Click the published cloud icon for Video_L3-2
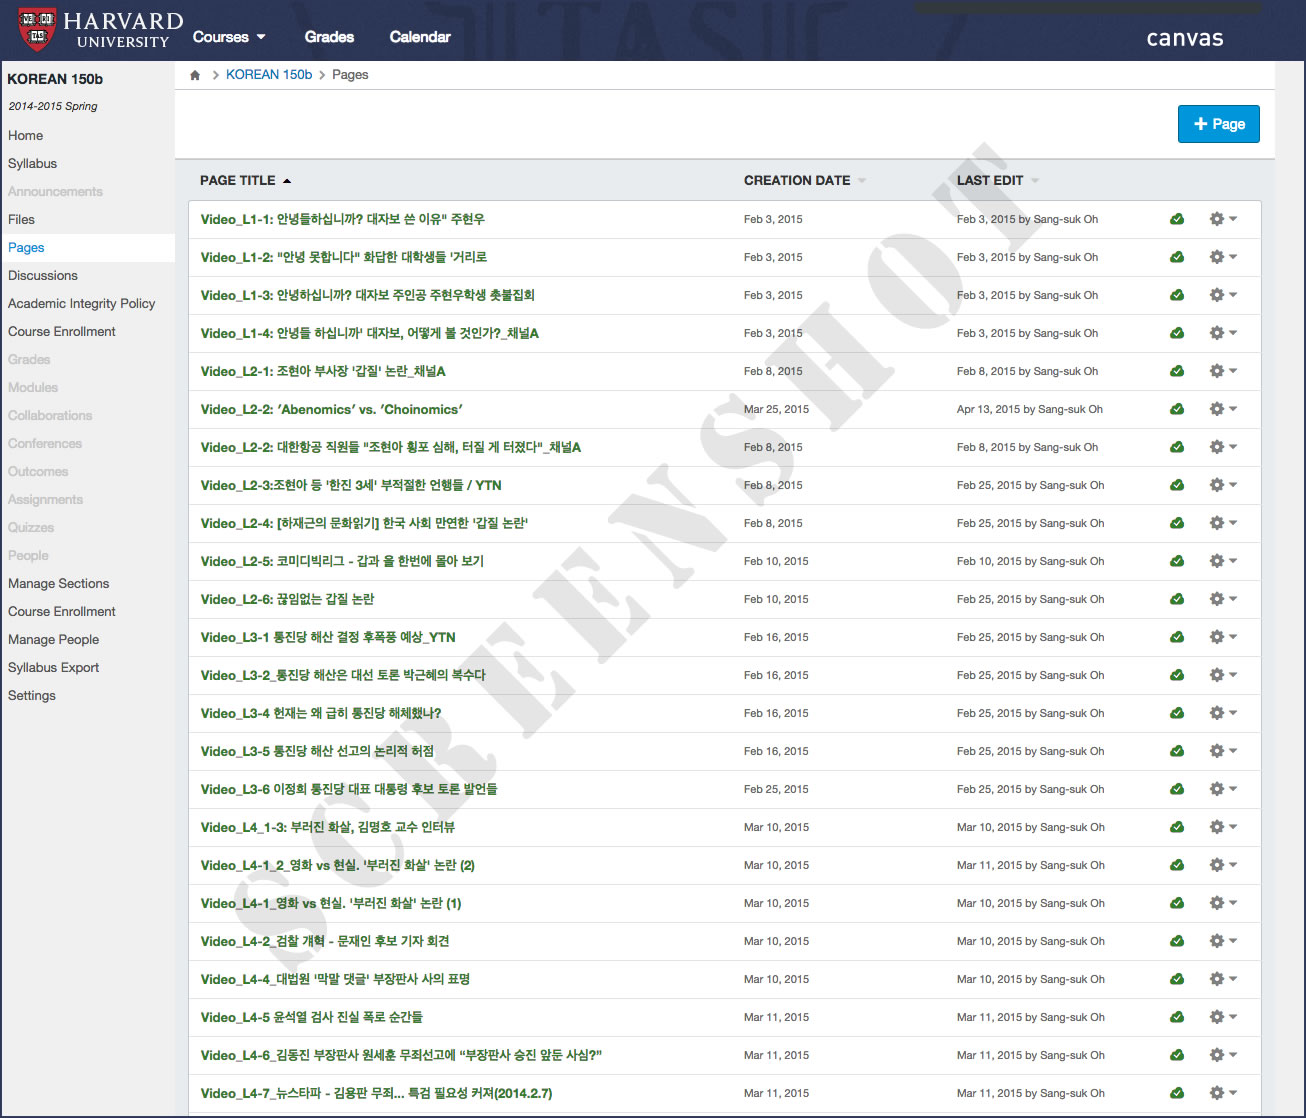Image resolution: width=1306 pixels, height=1118 pixels. coord(1177,675)
